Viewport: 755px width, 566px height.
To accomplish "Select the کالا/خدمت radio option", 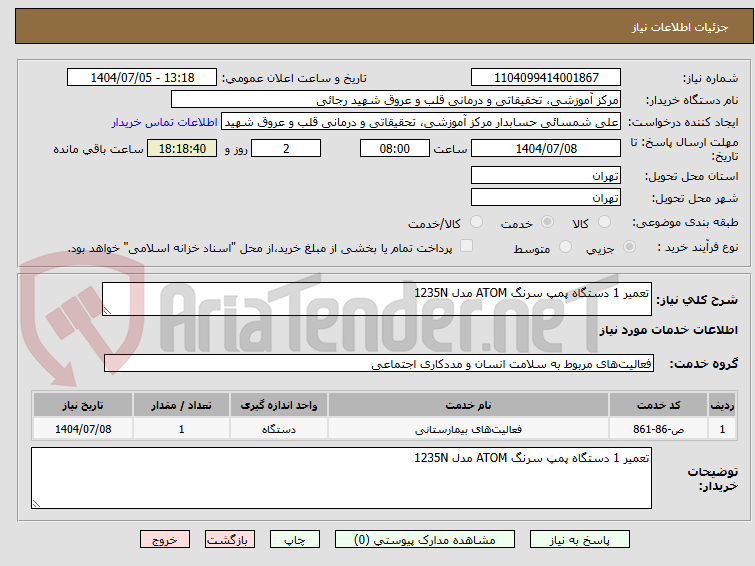I will point(476,222).
